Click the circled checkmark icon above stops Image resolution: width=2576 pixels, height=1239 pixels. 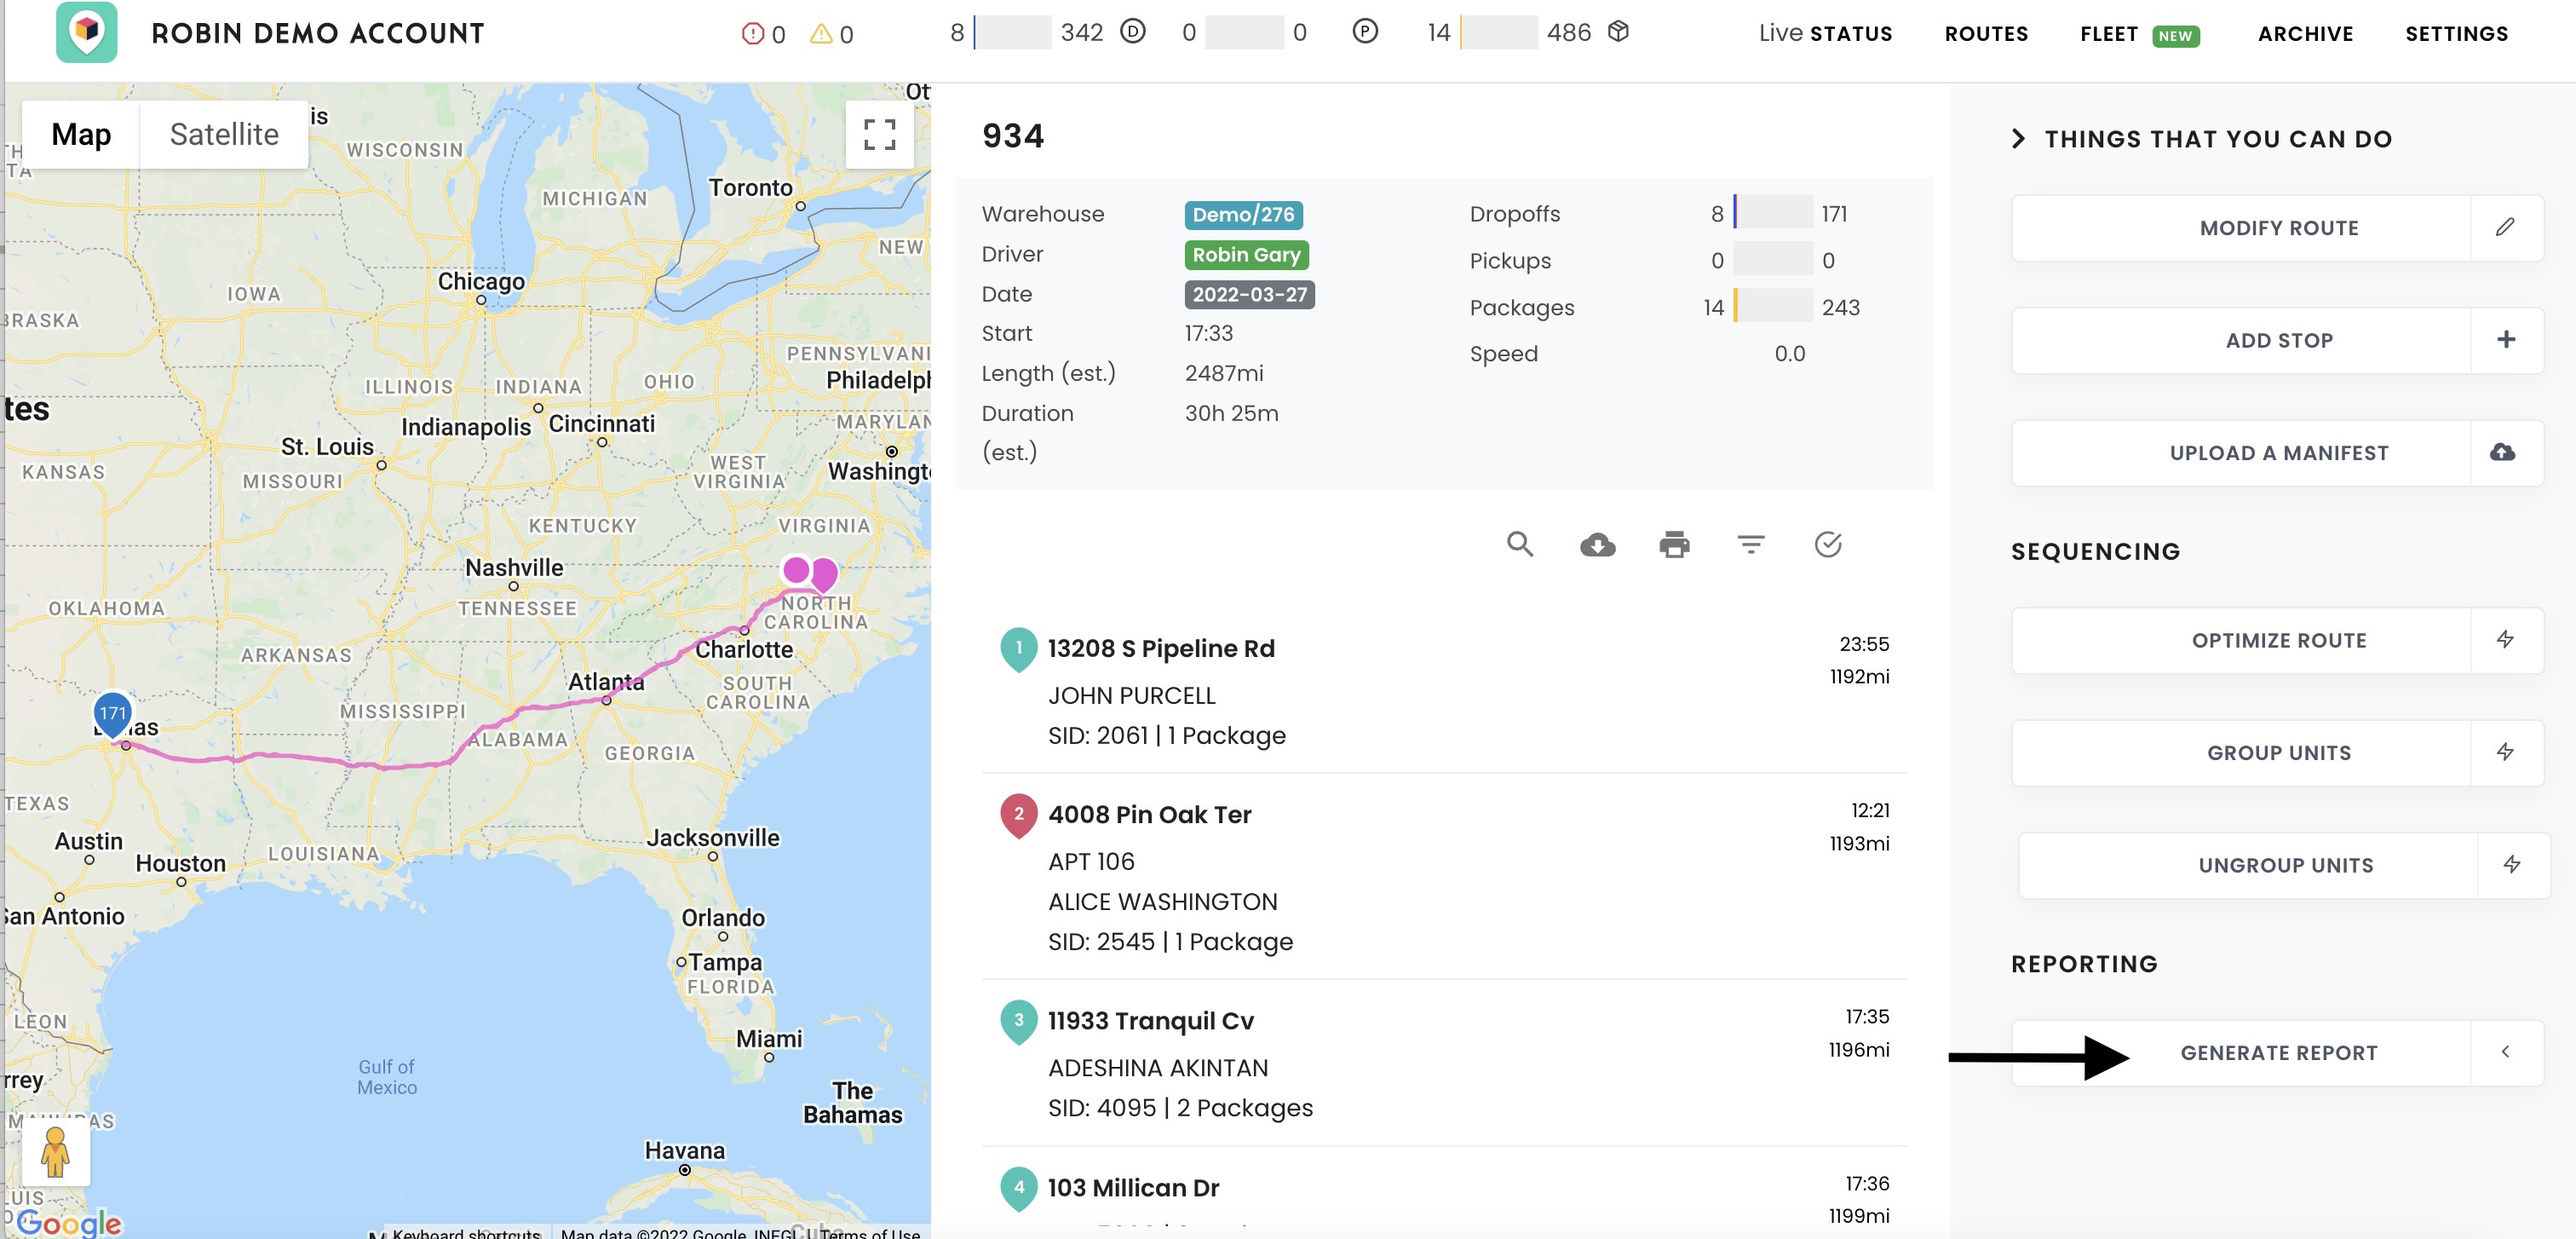coord(1827,544)
